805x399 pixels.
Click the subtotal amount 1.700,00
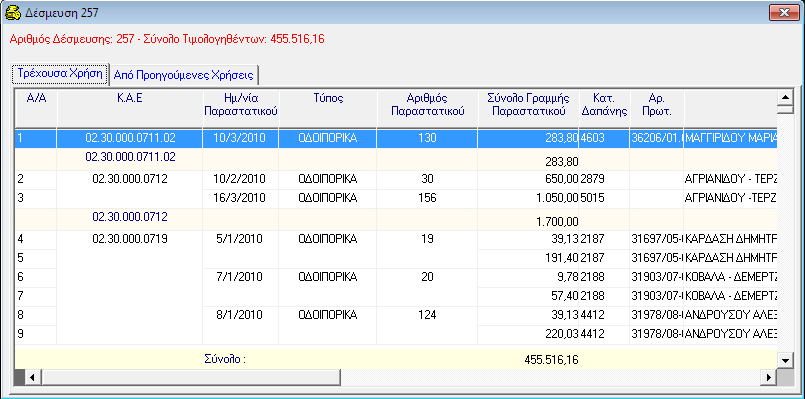pyautogui.click(x=557, y=222)
